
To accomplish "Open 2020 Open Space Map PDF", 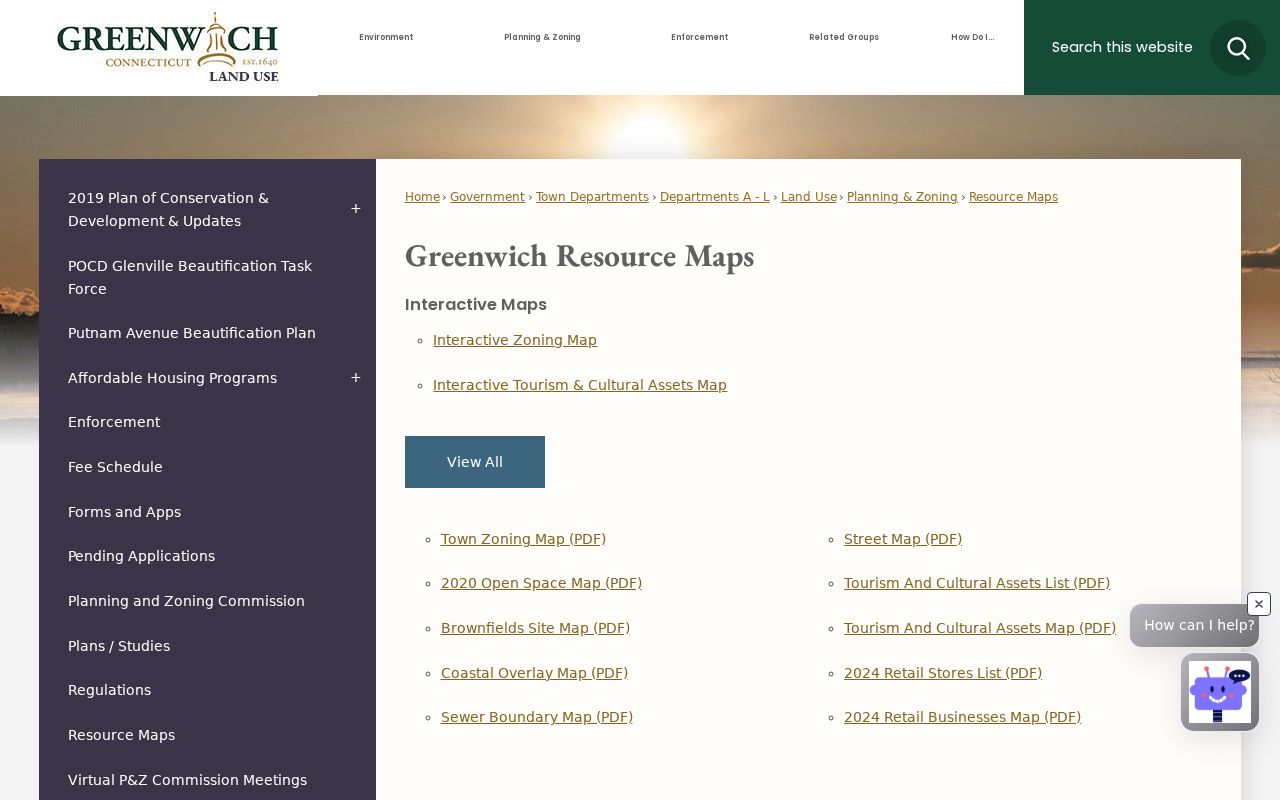I will pyautogui.click(x=541, y=583).
